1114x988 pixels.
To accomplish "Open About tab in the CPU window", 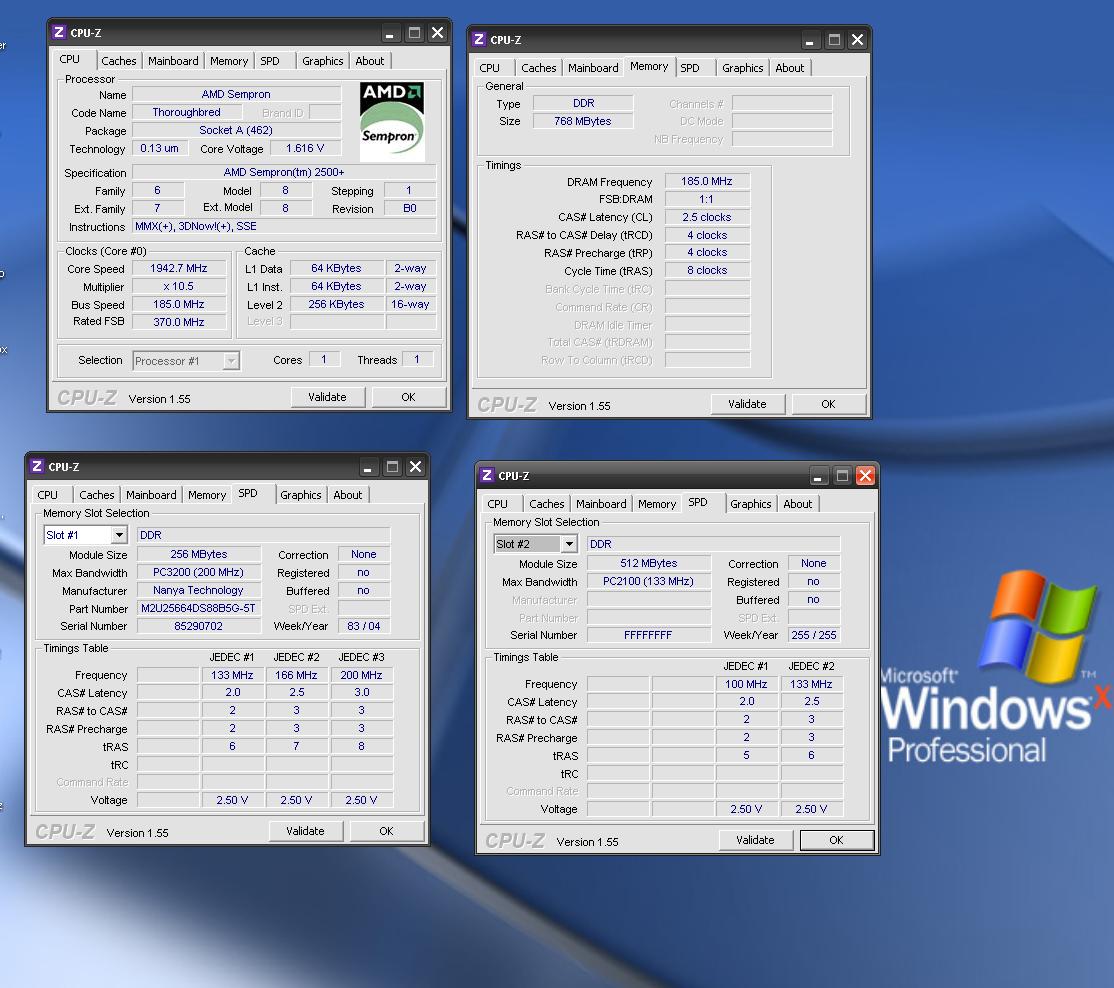I will coord(369,61).
